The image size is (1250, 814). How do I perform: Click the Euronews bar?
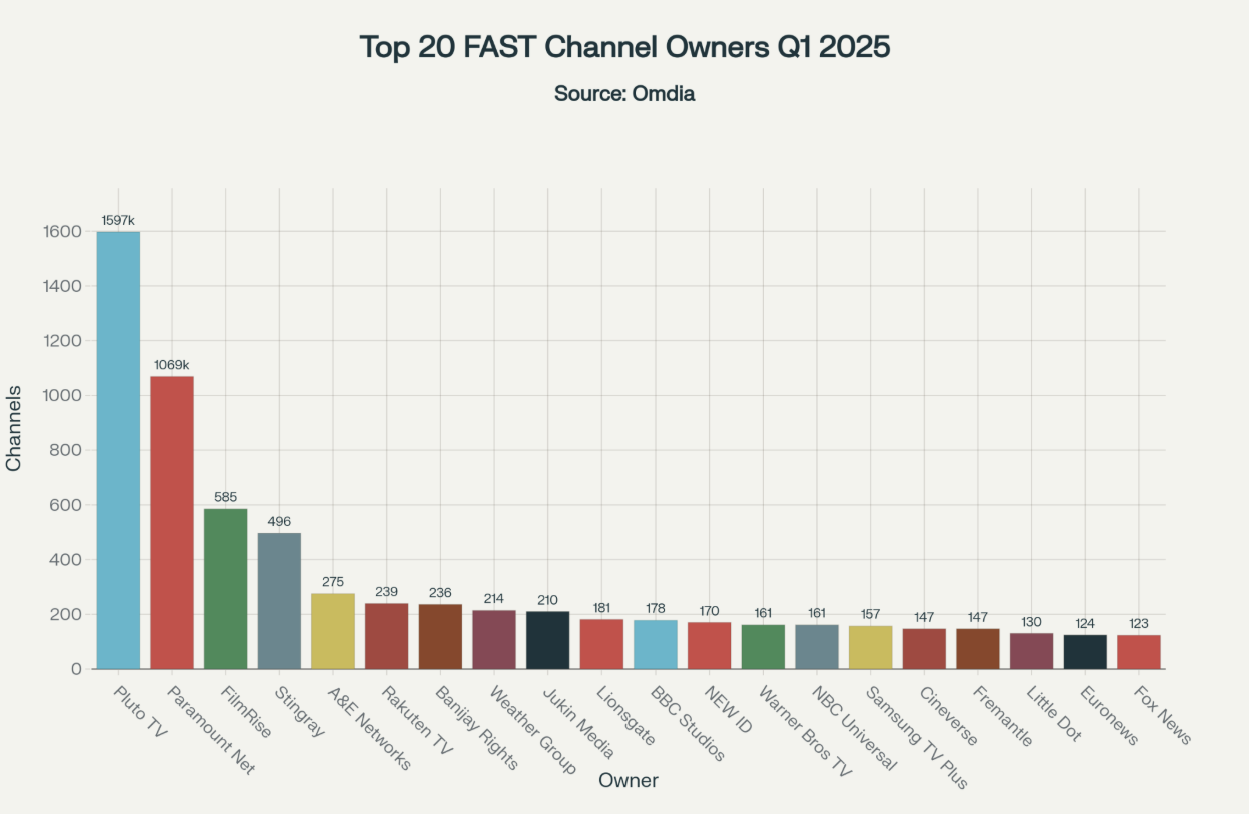click(1085, 652)
